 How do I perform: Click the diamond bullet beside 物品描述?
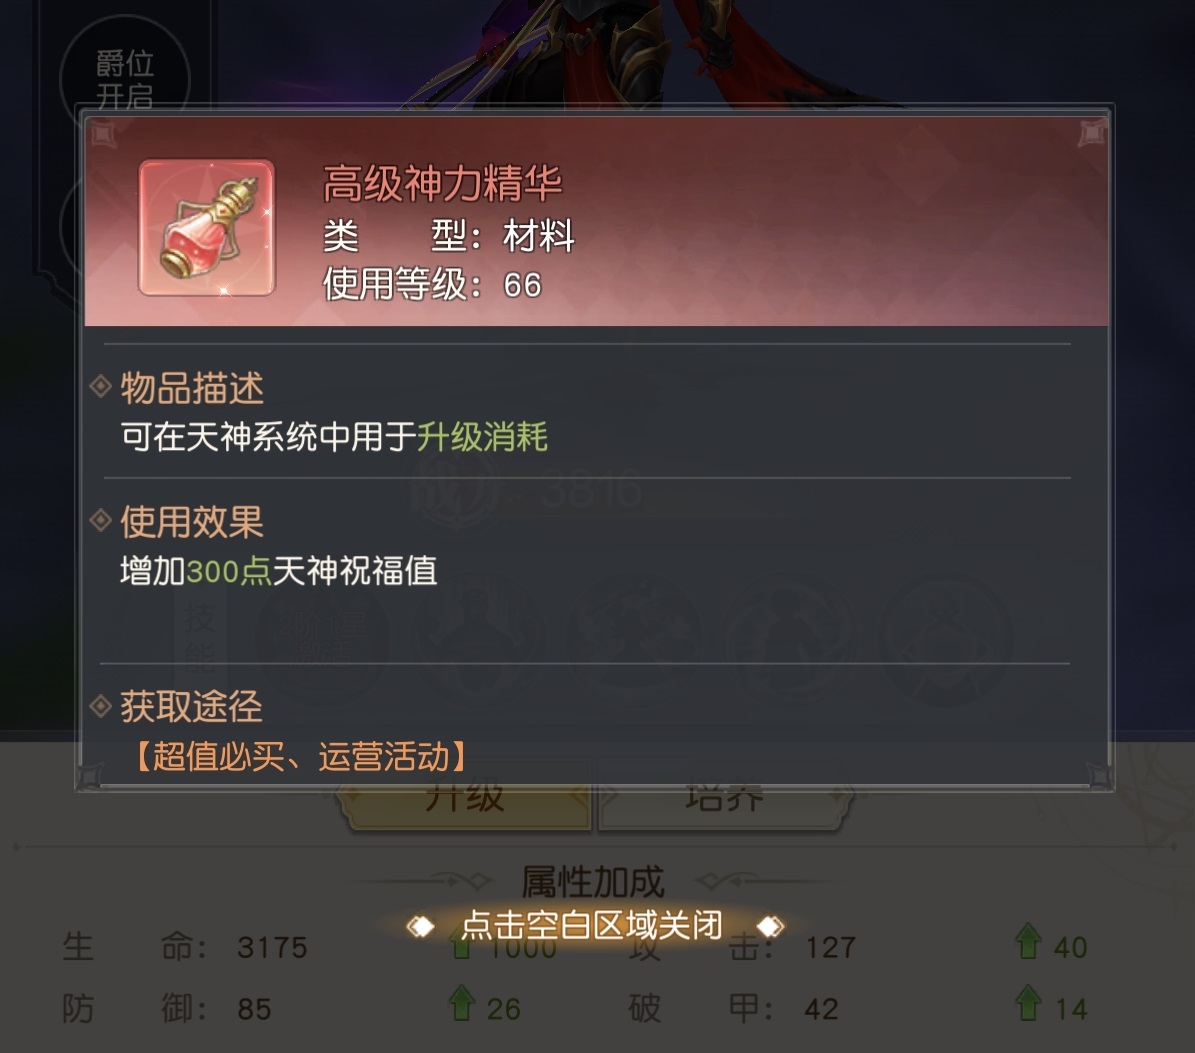pyautogui.click(x=101, y=386)
